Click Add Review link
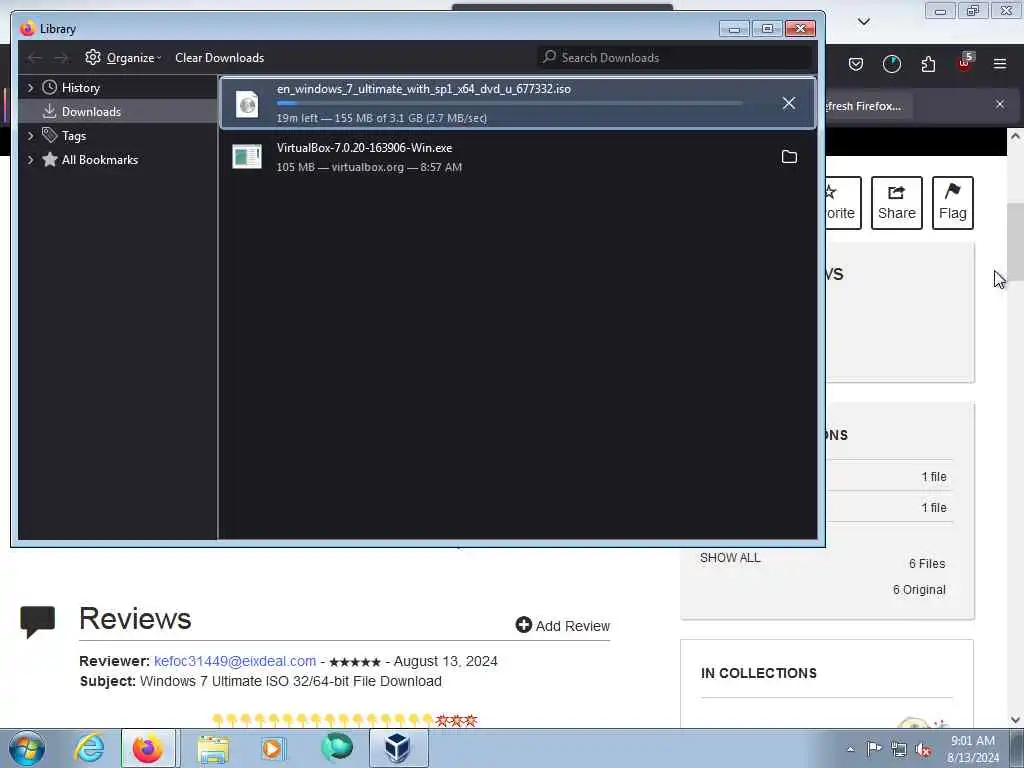This screenshot has height=768, width=1024. [562, 626]
